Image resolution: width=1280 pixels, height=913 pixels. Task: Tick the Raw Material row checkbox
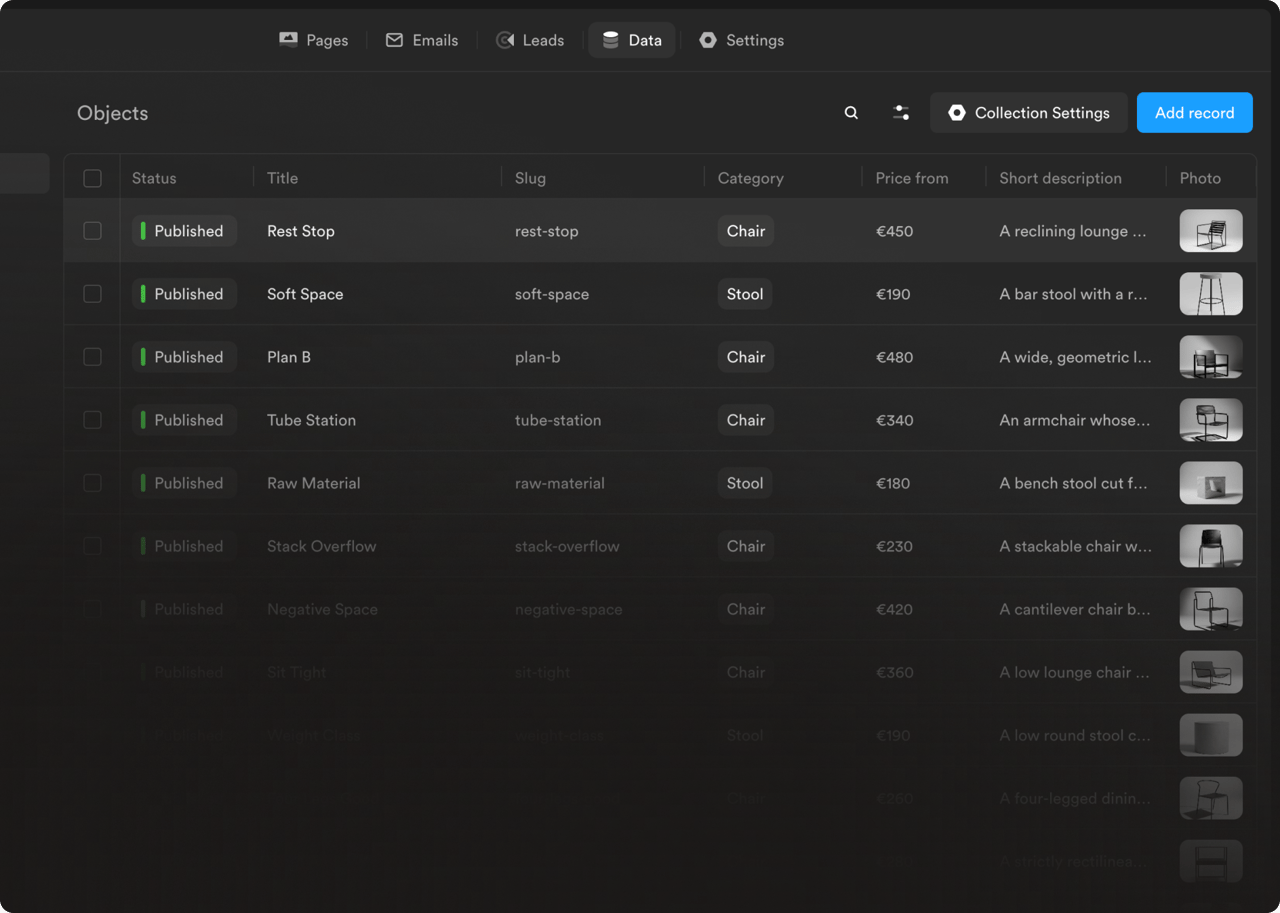coord(92,483)
